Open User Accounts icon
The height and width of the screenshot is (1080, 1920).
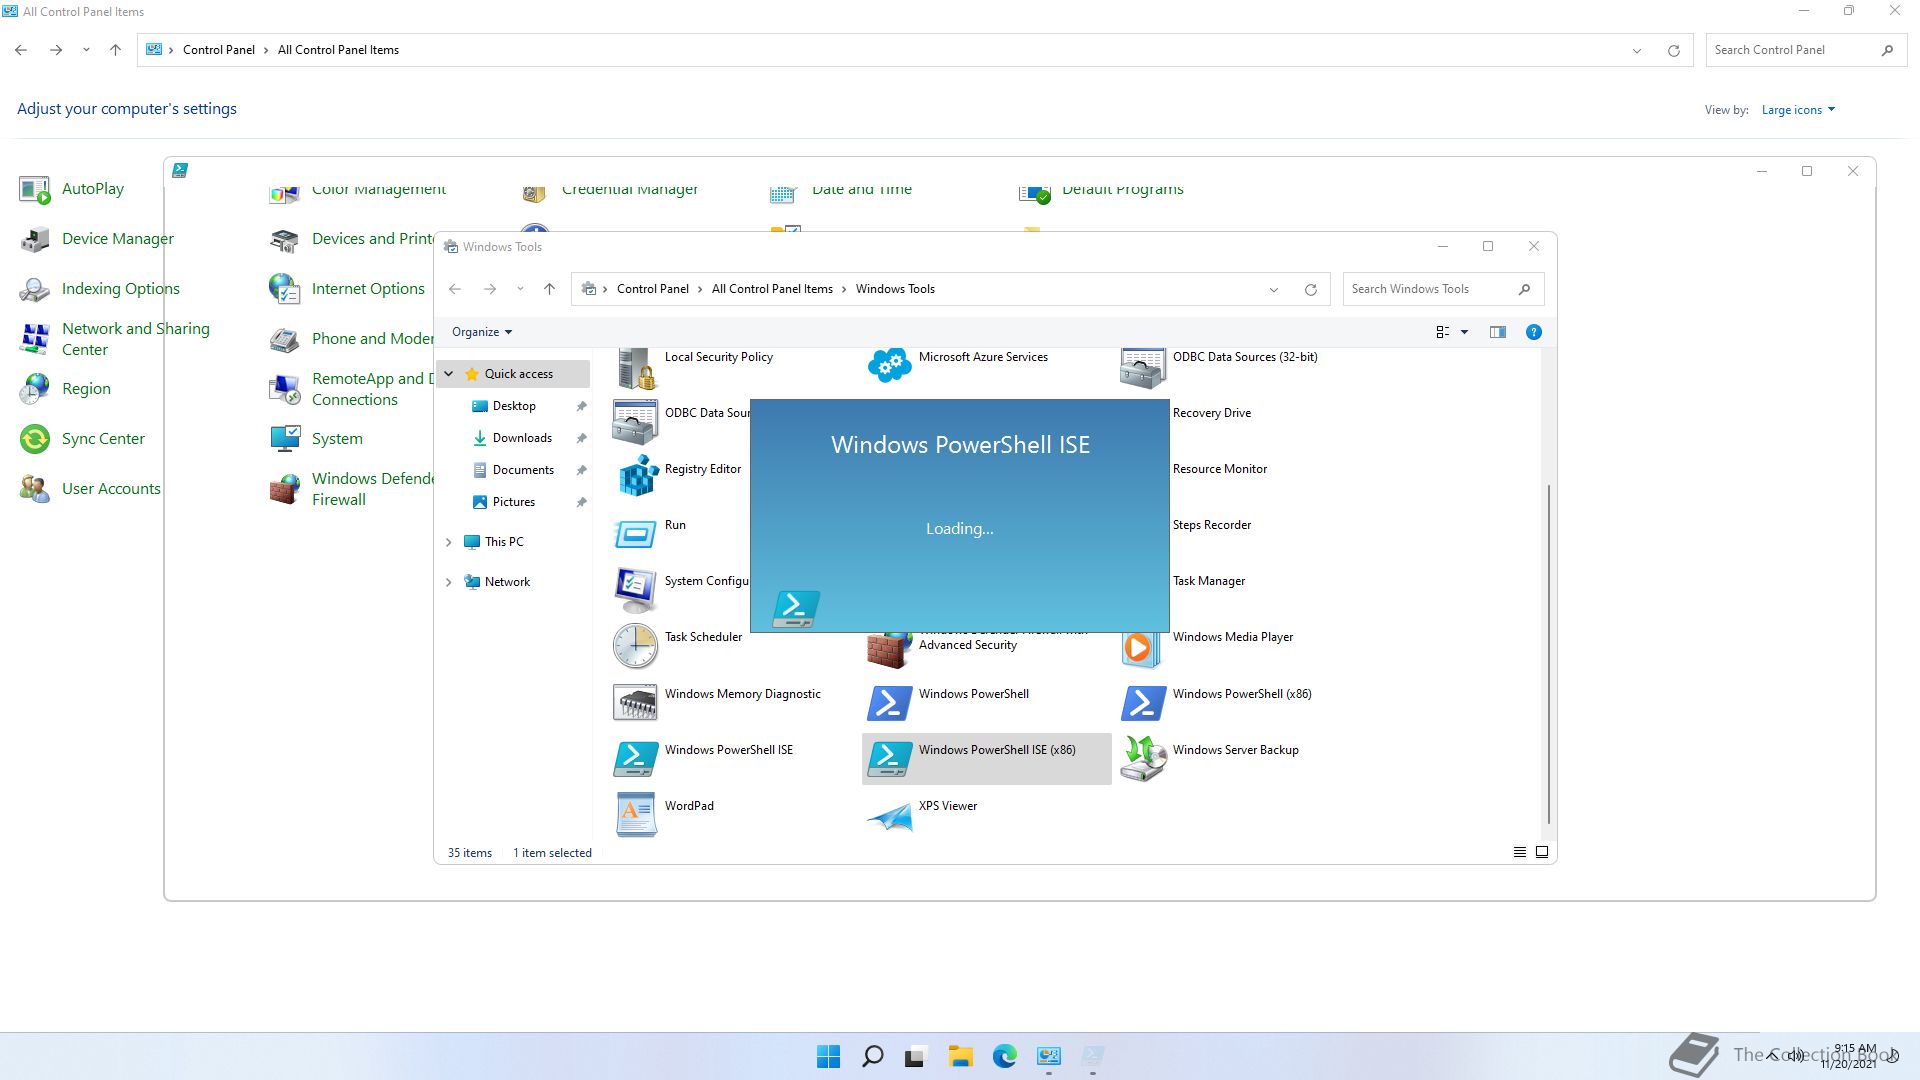(35, 489)
